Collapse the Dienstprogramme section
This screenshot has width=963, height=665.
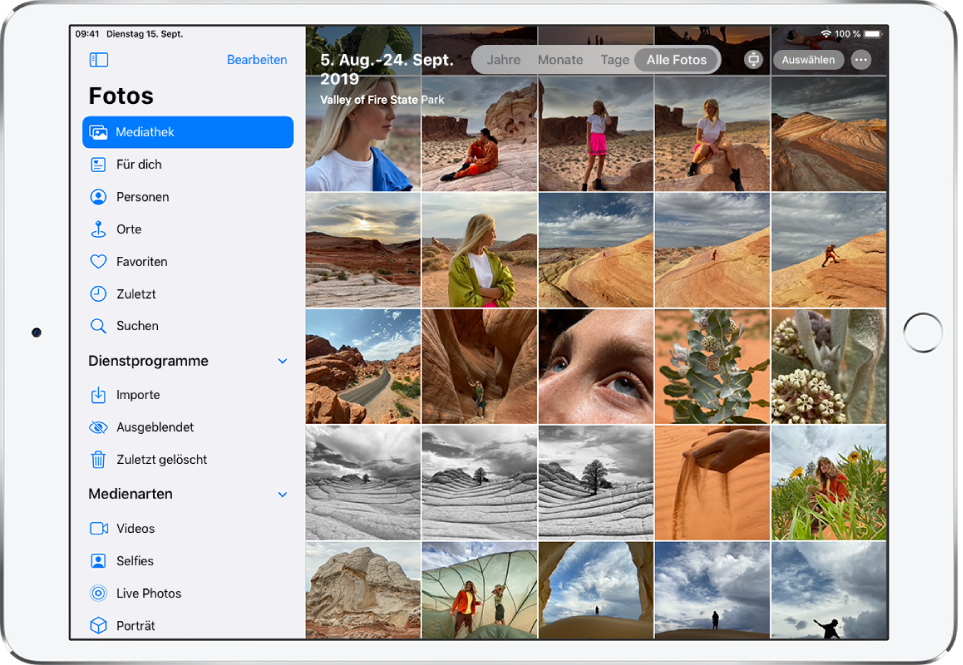[x=283, y=361]
